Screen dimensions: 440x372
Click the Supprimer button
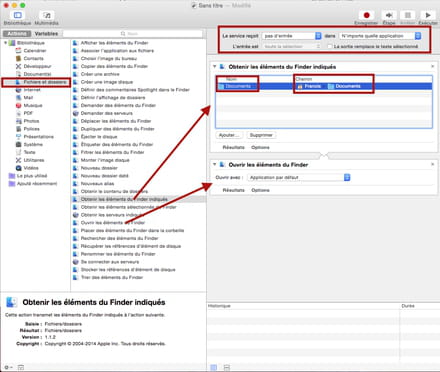(261, 135)
